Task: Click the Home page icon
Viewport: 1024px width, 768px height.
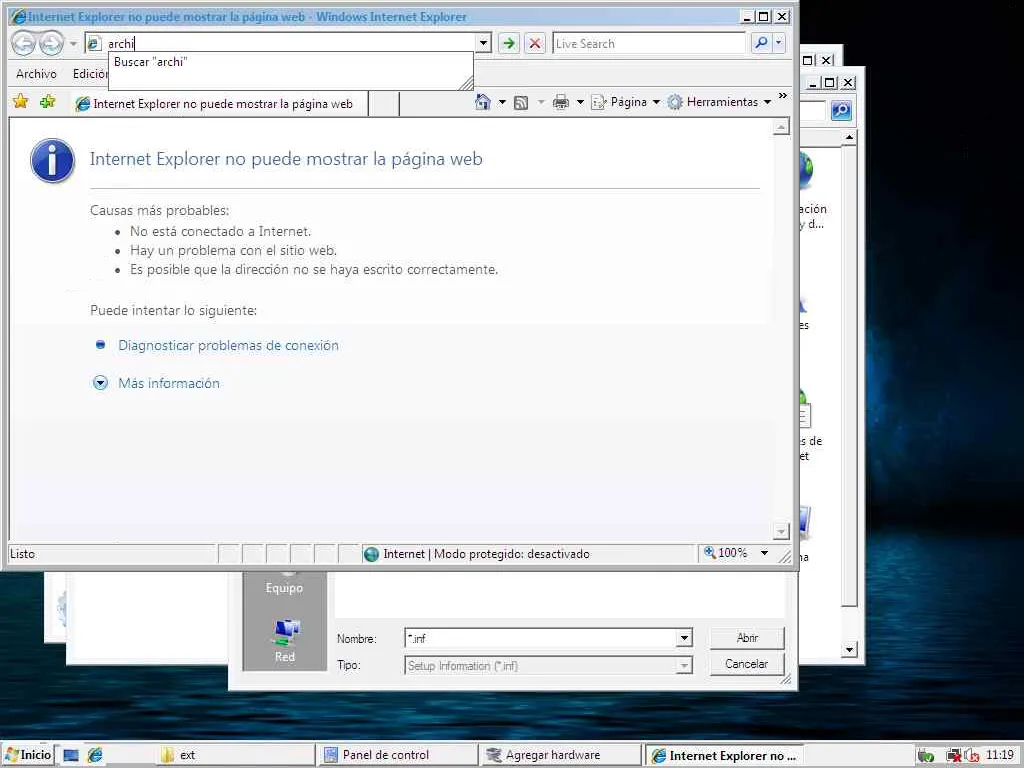Action: tap(483, 102)
